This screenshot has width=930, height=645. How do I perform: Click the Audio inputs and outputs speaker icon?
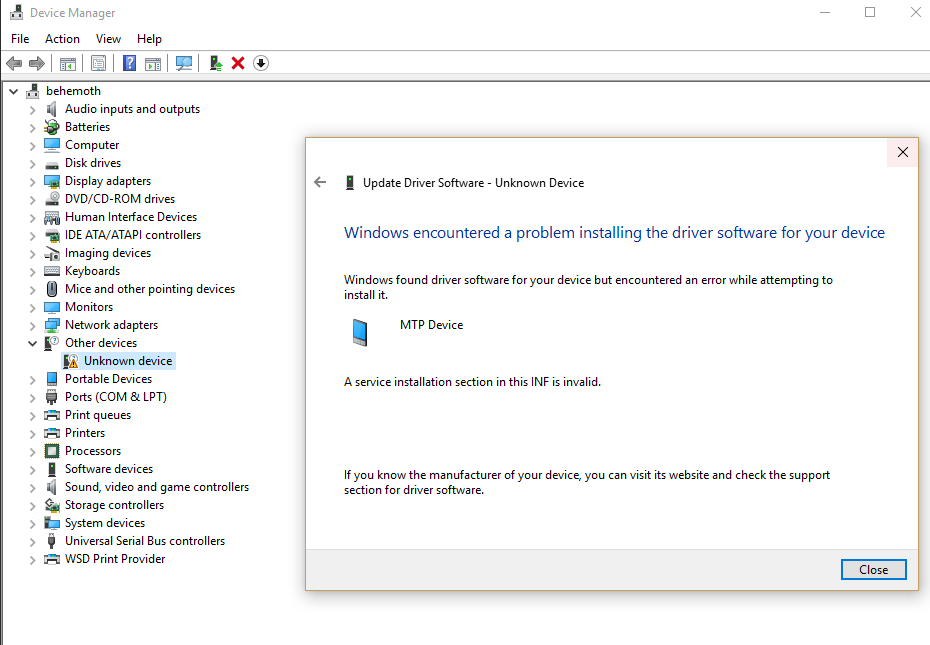click(52, 109)
